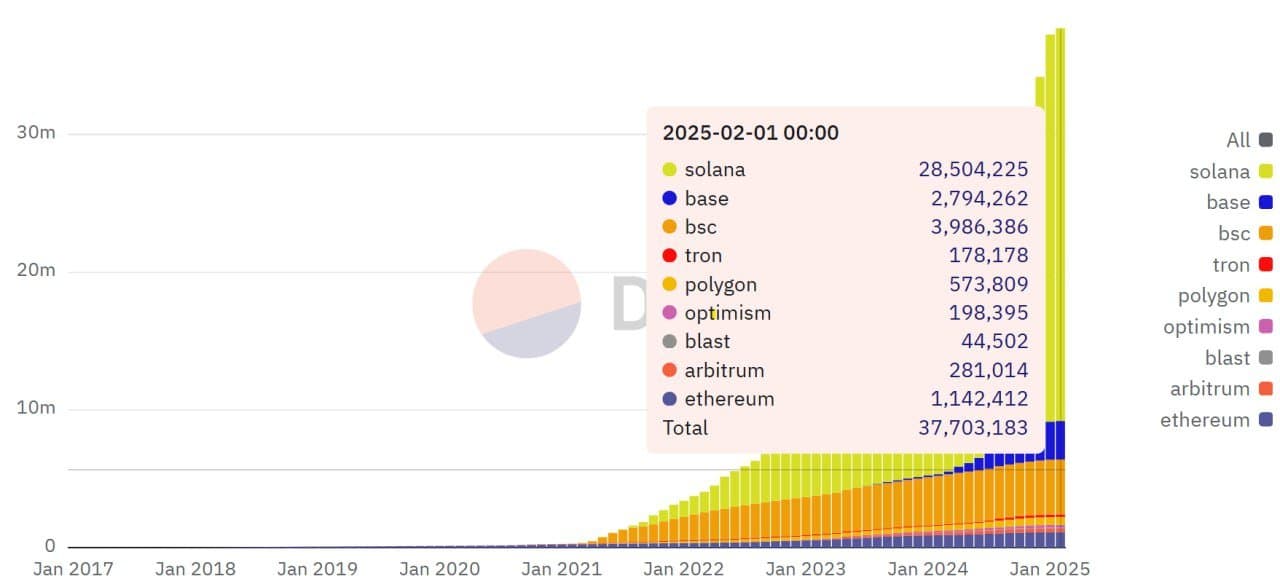This screenshot has width=1280, height=576.
Task: Toggle the base entry in the right legend
Action: click(x=1240, y=202)
